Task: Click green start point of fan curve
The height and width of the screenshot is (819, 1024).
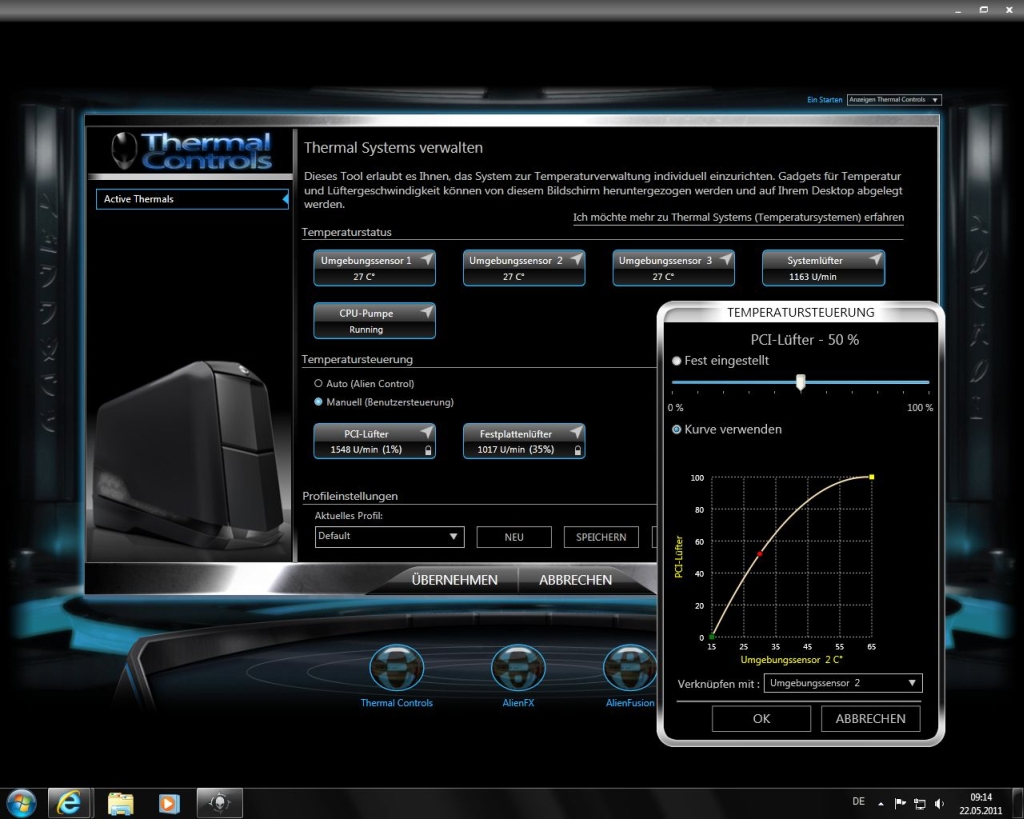Action: [x=712, y=636]
